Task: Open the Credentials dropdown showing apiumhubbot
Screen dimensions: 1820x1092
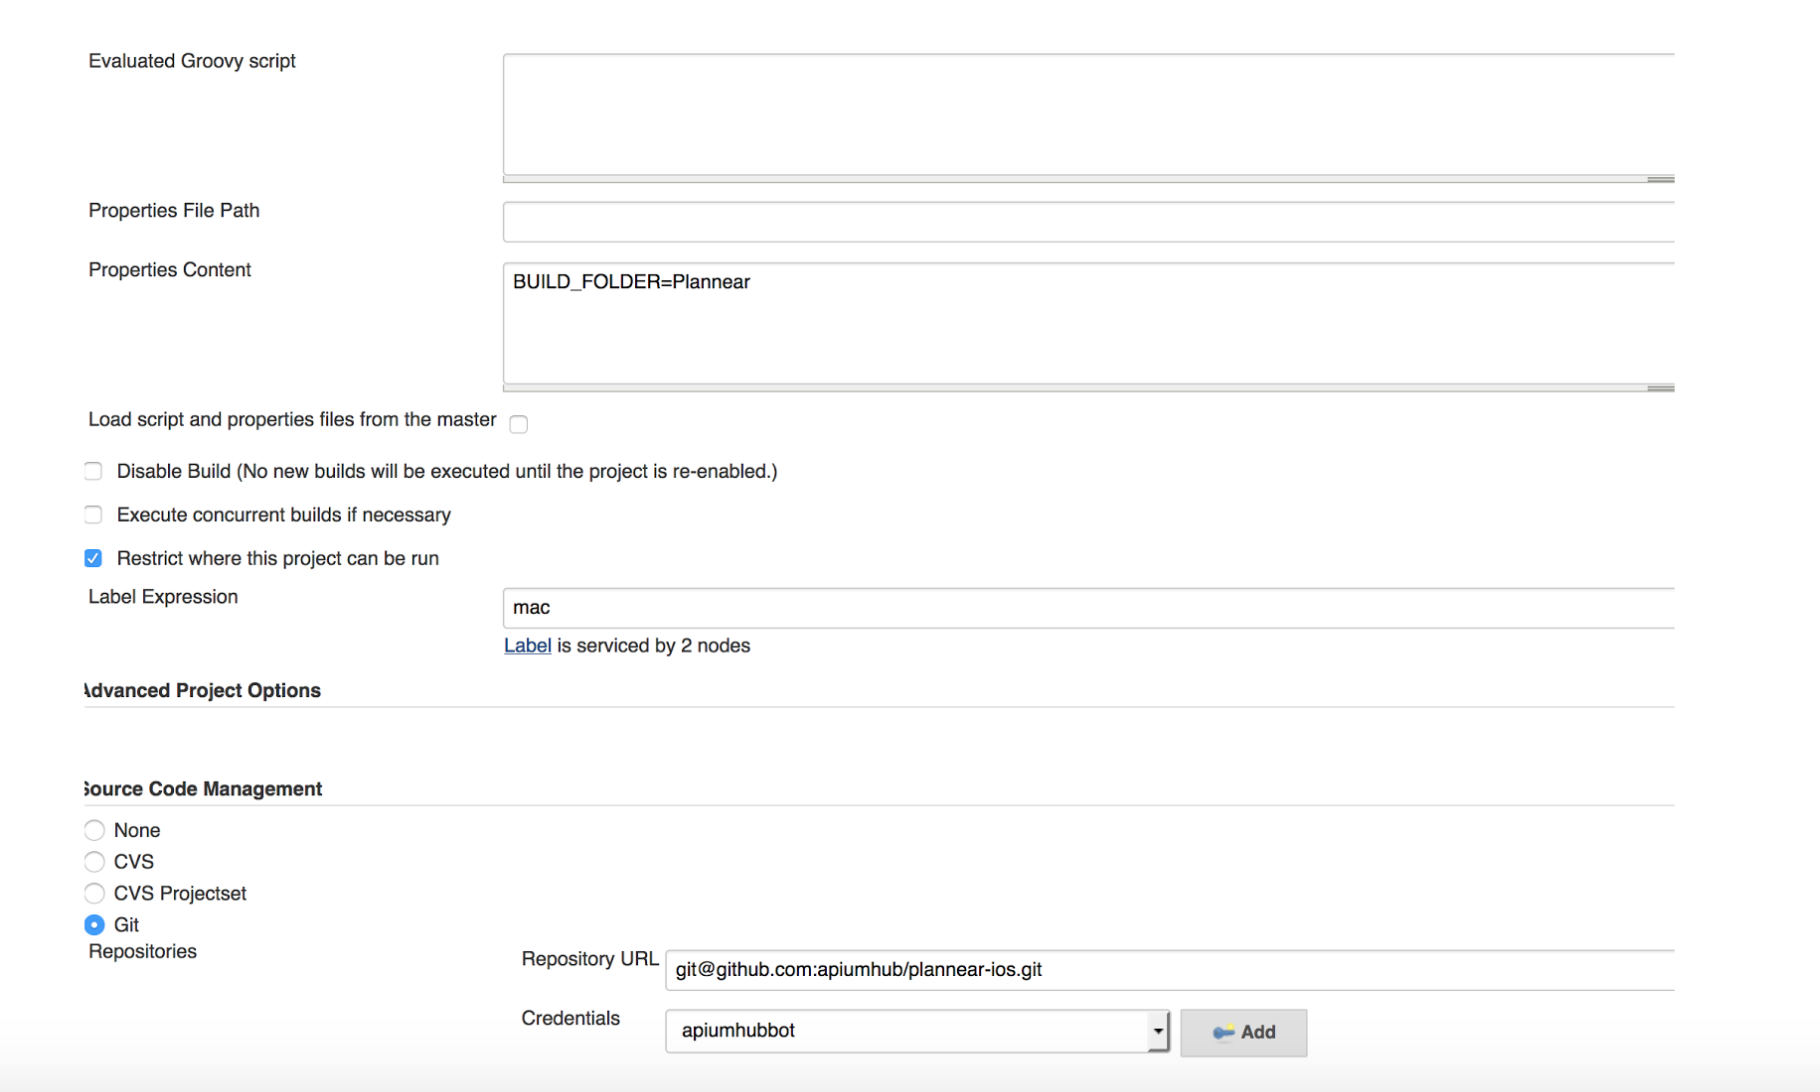Action: pyautogui.click(x=917, y=1031)
